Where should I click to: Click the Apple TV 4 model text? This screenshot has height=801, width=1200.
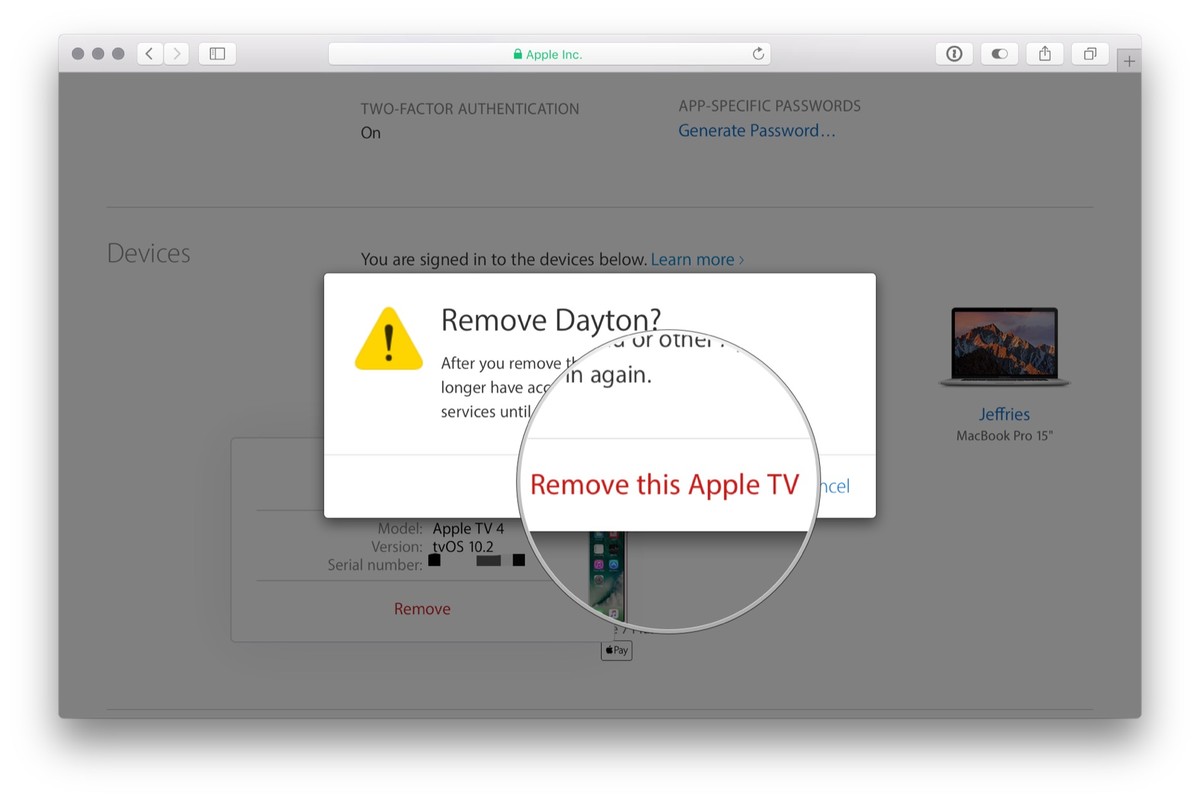pos(469,528)
